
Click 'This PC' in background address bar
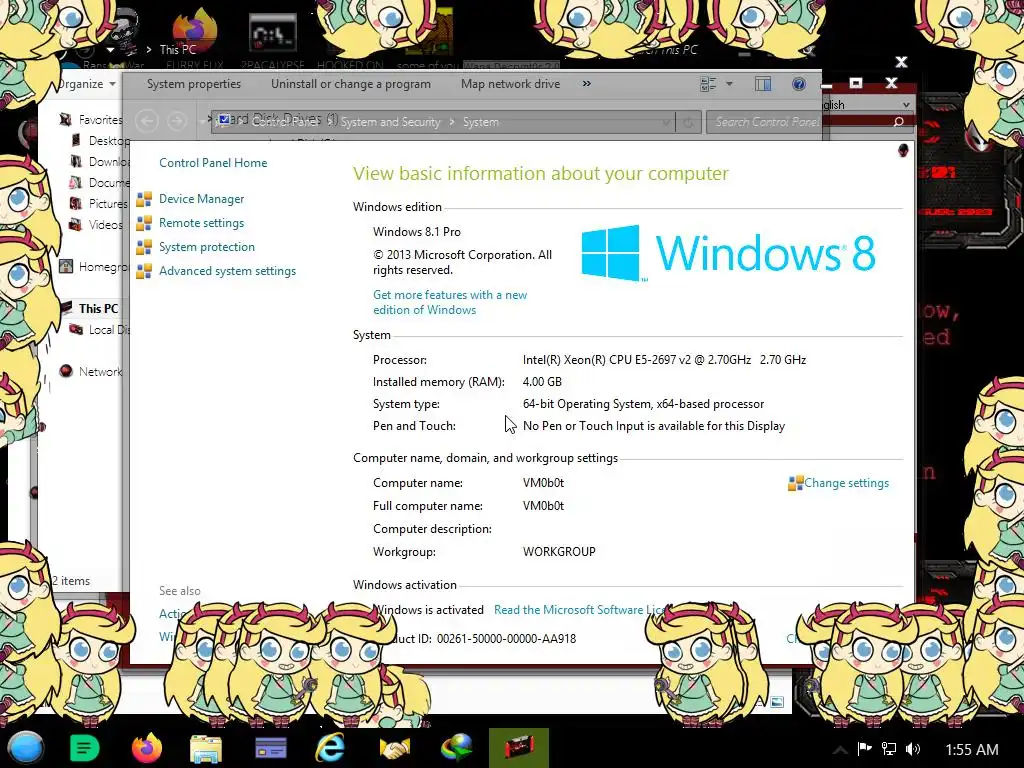pos(178,50)
